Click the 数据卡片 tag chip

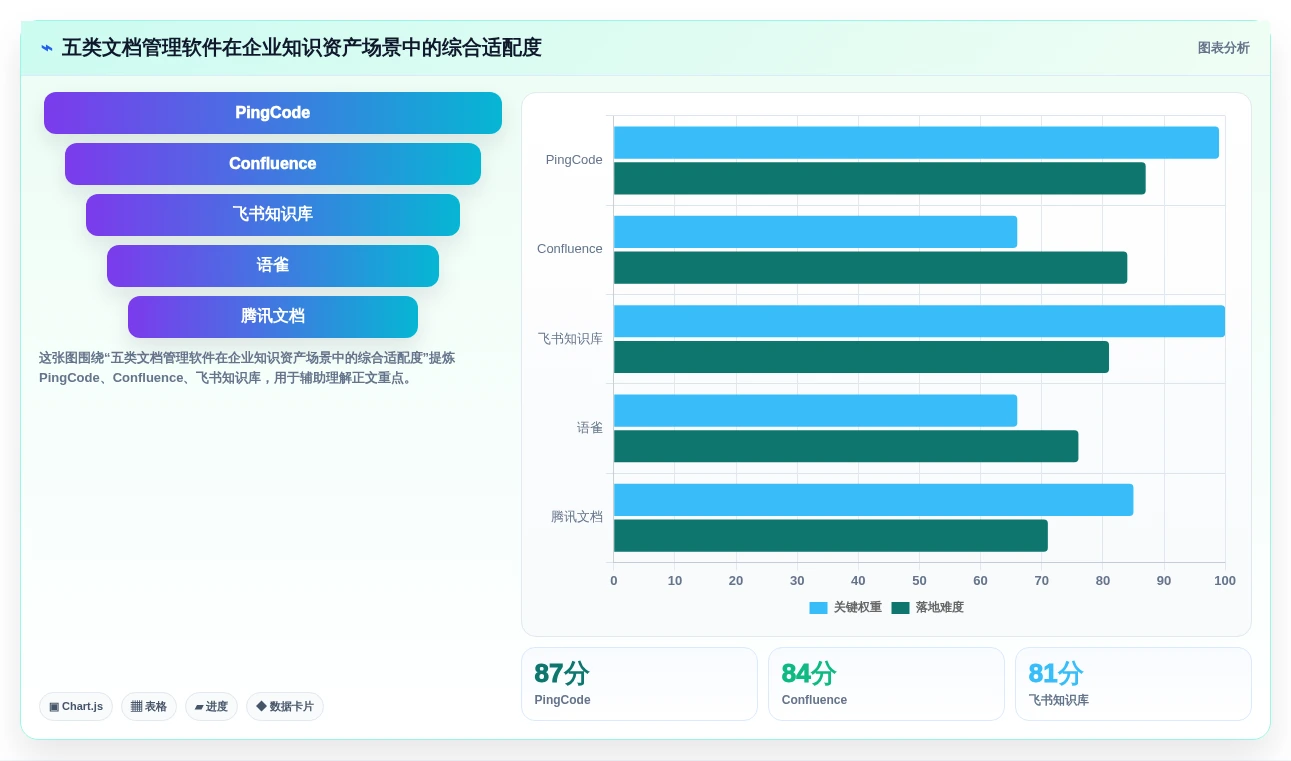[x=285, y=707]
